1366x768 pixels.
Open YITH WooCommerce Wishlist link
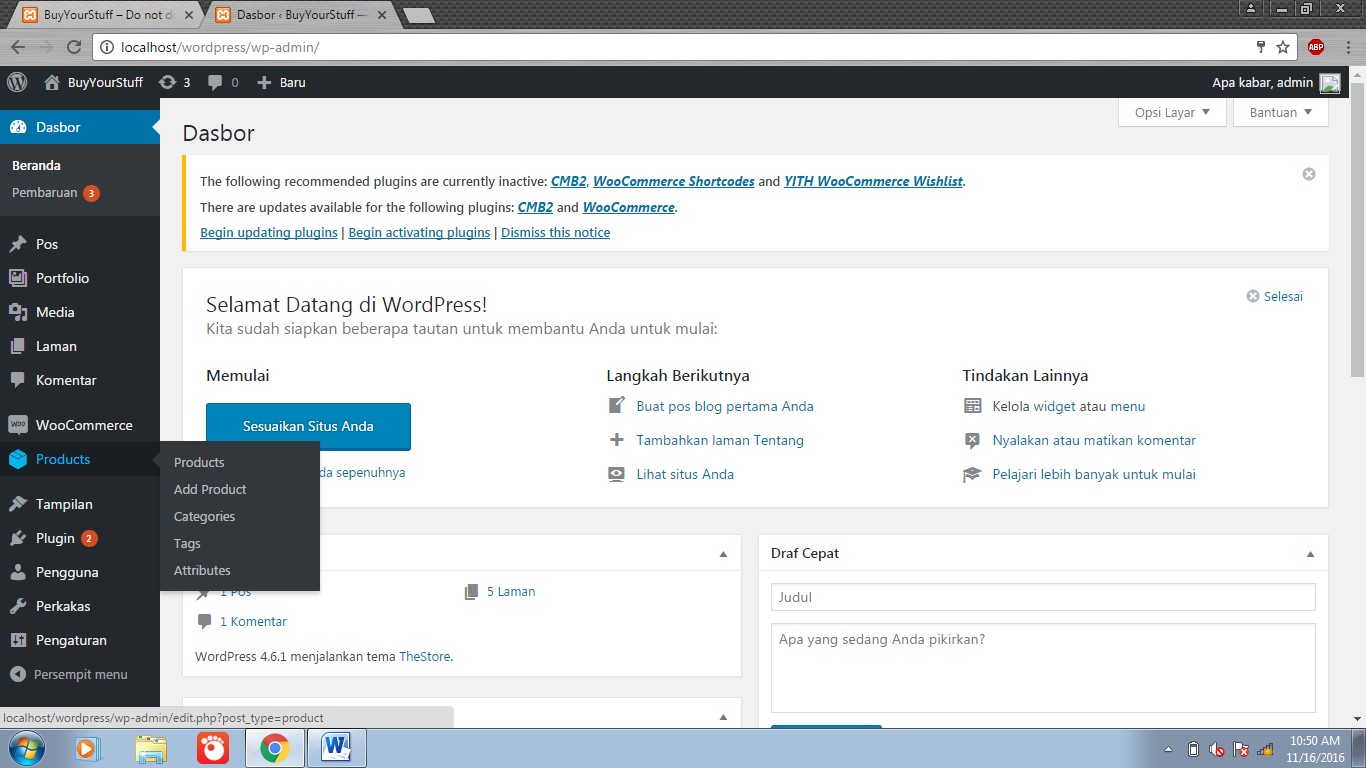point(873,181)
